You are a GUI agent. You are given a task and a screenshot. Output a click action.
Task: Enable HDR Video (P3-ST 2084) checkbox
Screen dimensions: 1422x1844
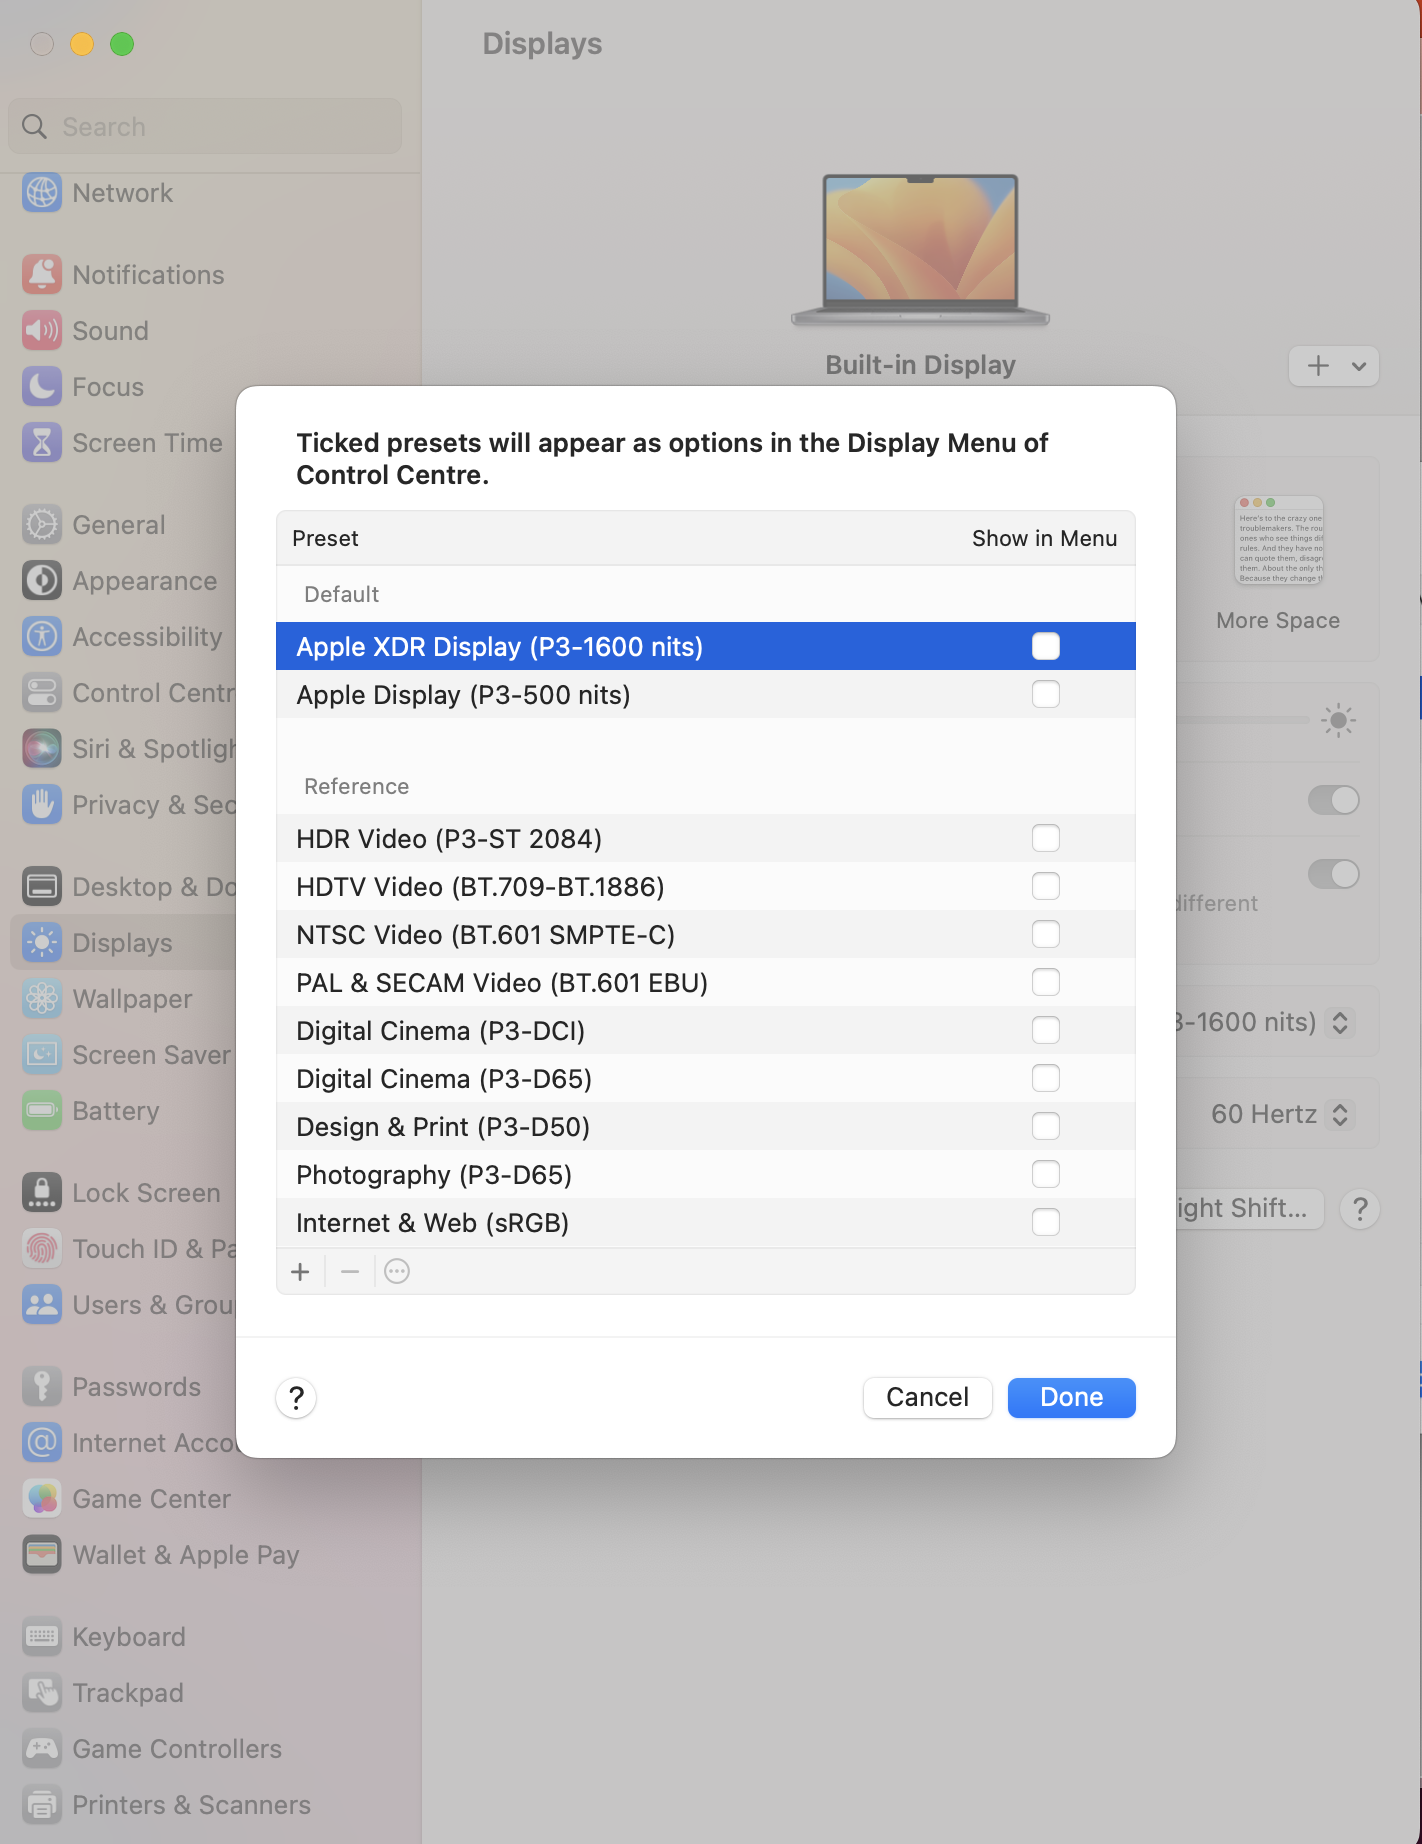[x=1046, y=839]
